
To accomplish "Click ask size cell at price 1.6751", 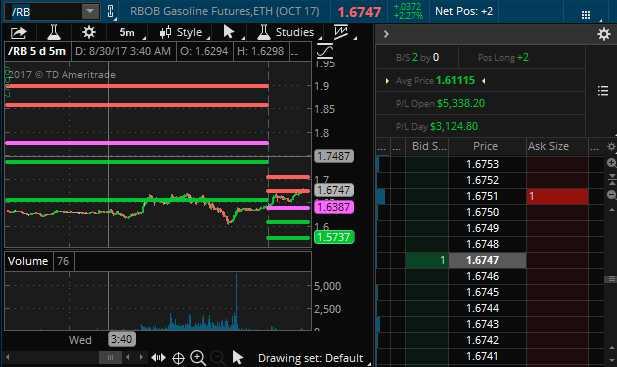I will point(558,196).
